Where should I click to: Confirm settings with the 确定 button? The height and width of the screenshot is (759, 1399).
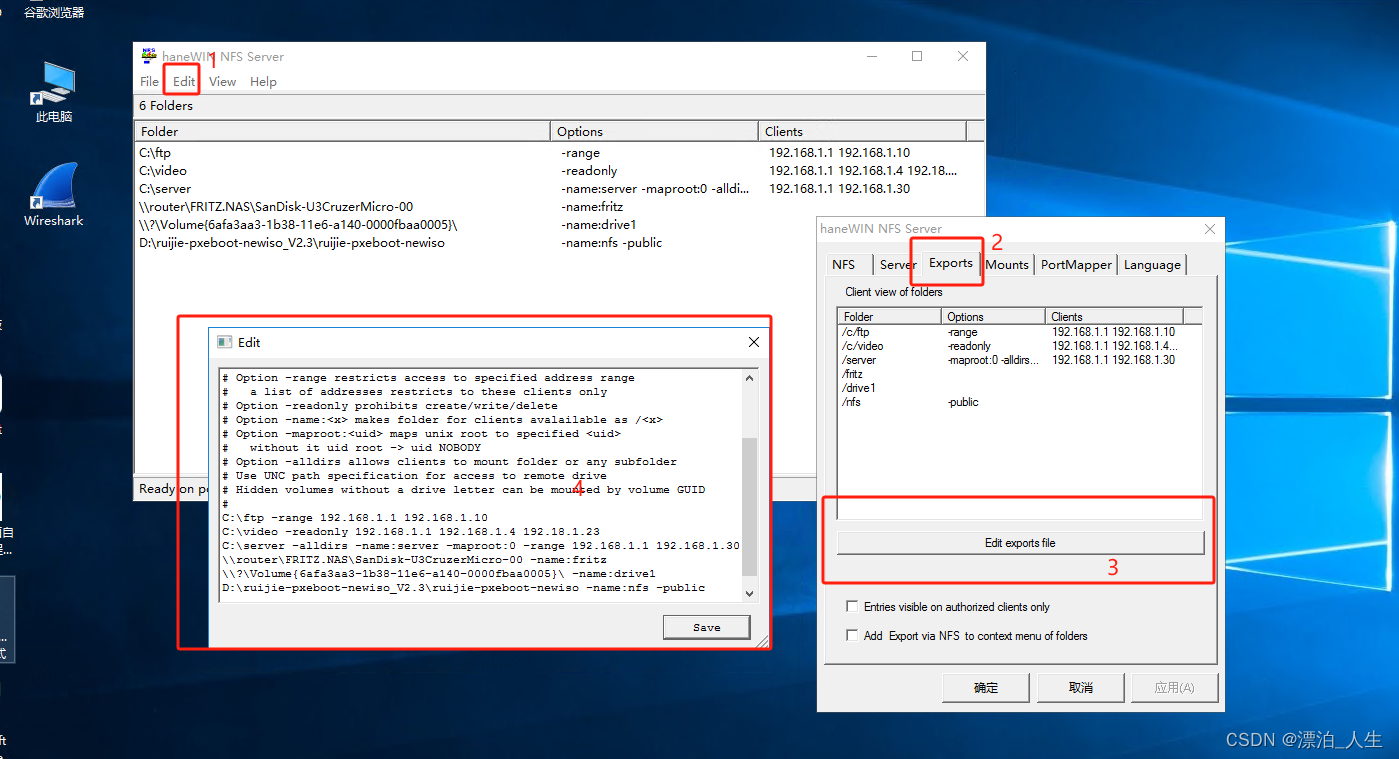click(x=985, y=687)
